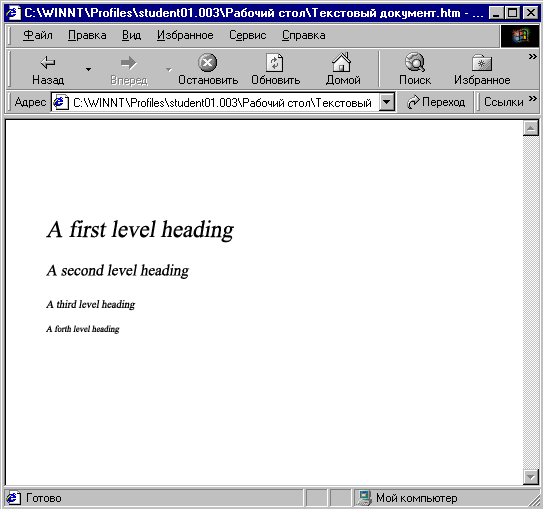Viewport: 543px width, 509px height.
Task: Click the Готово status bar text
Action: click(44, 498)
